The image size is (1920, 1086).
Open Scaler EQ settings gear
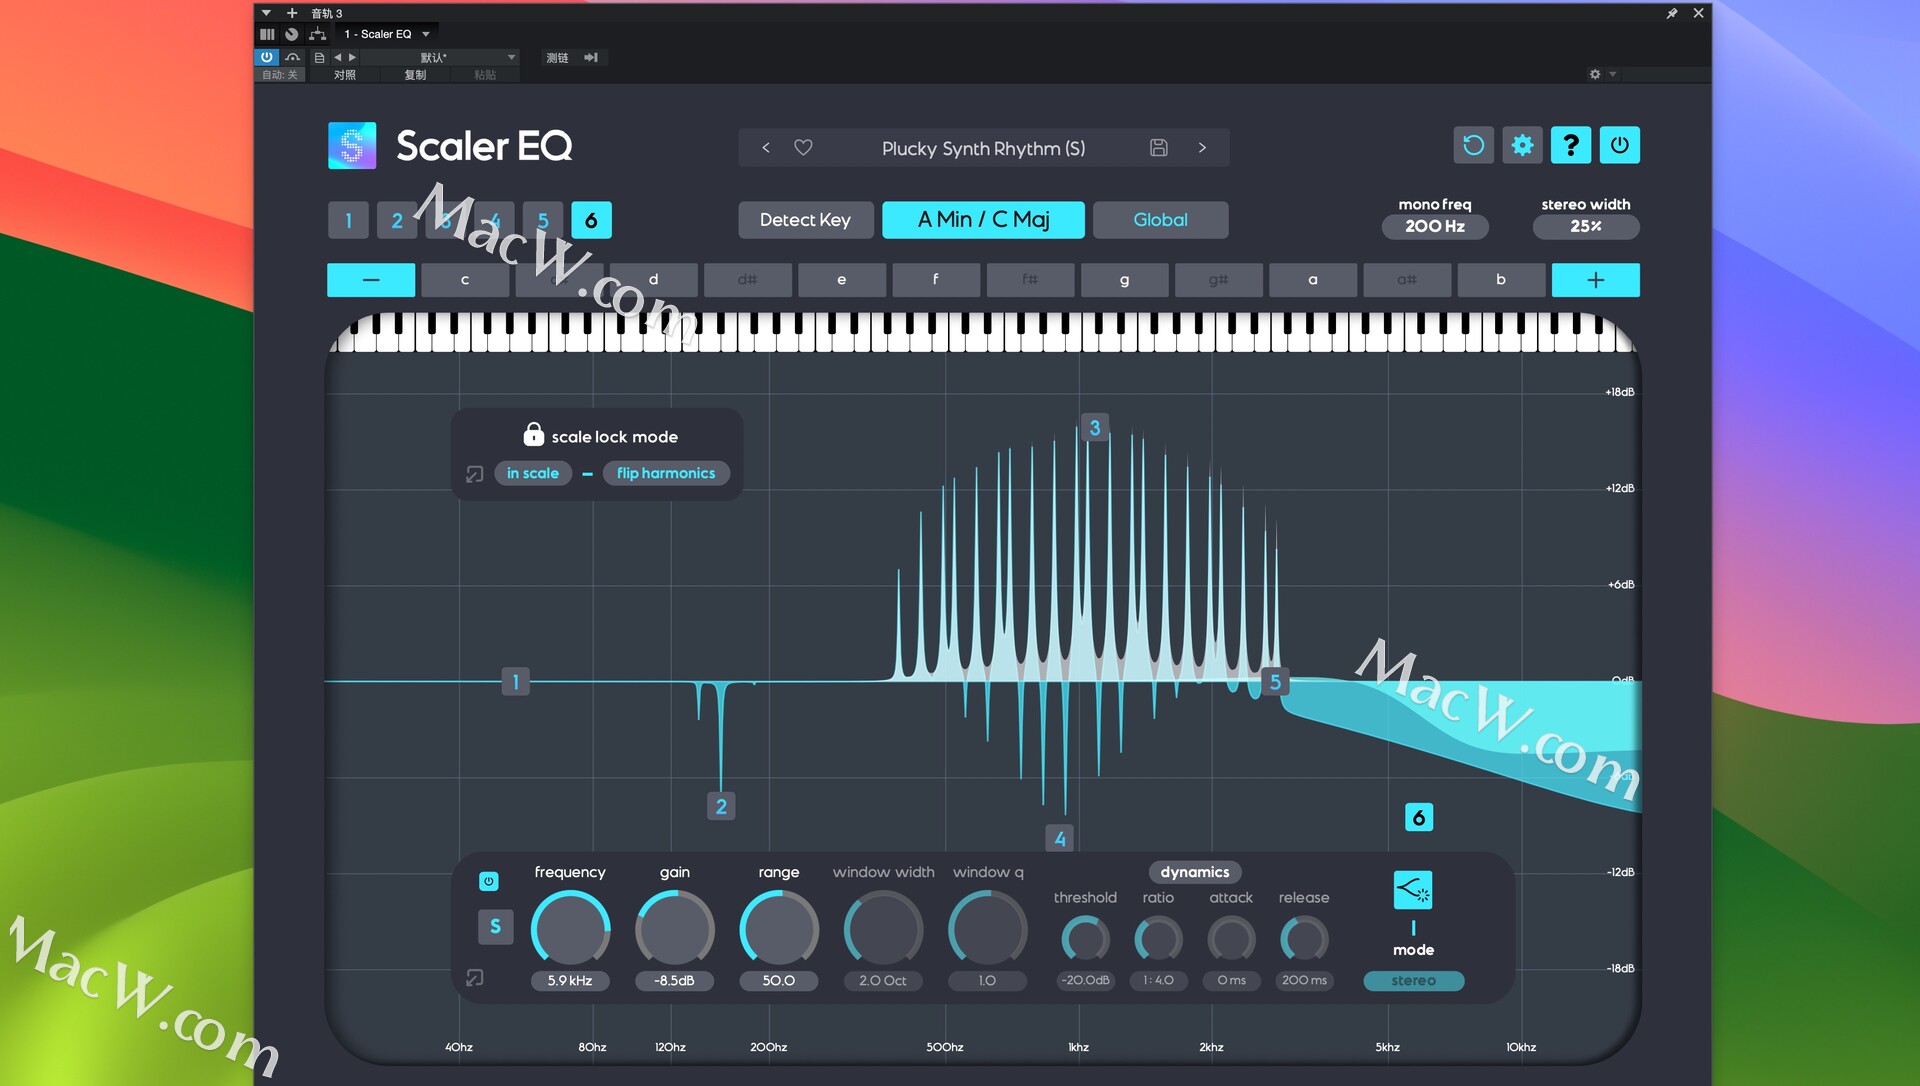[1522, 145]
